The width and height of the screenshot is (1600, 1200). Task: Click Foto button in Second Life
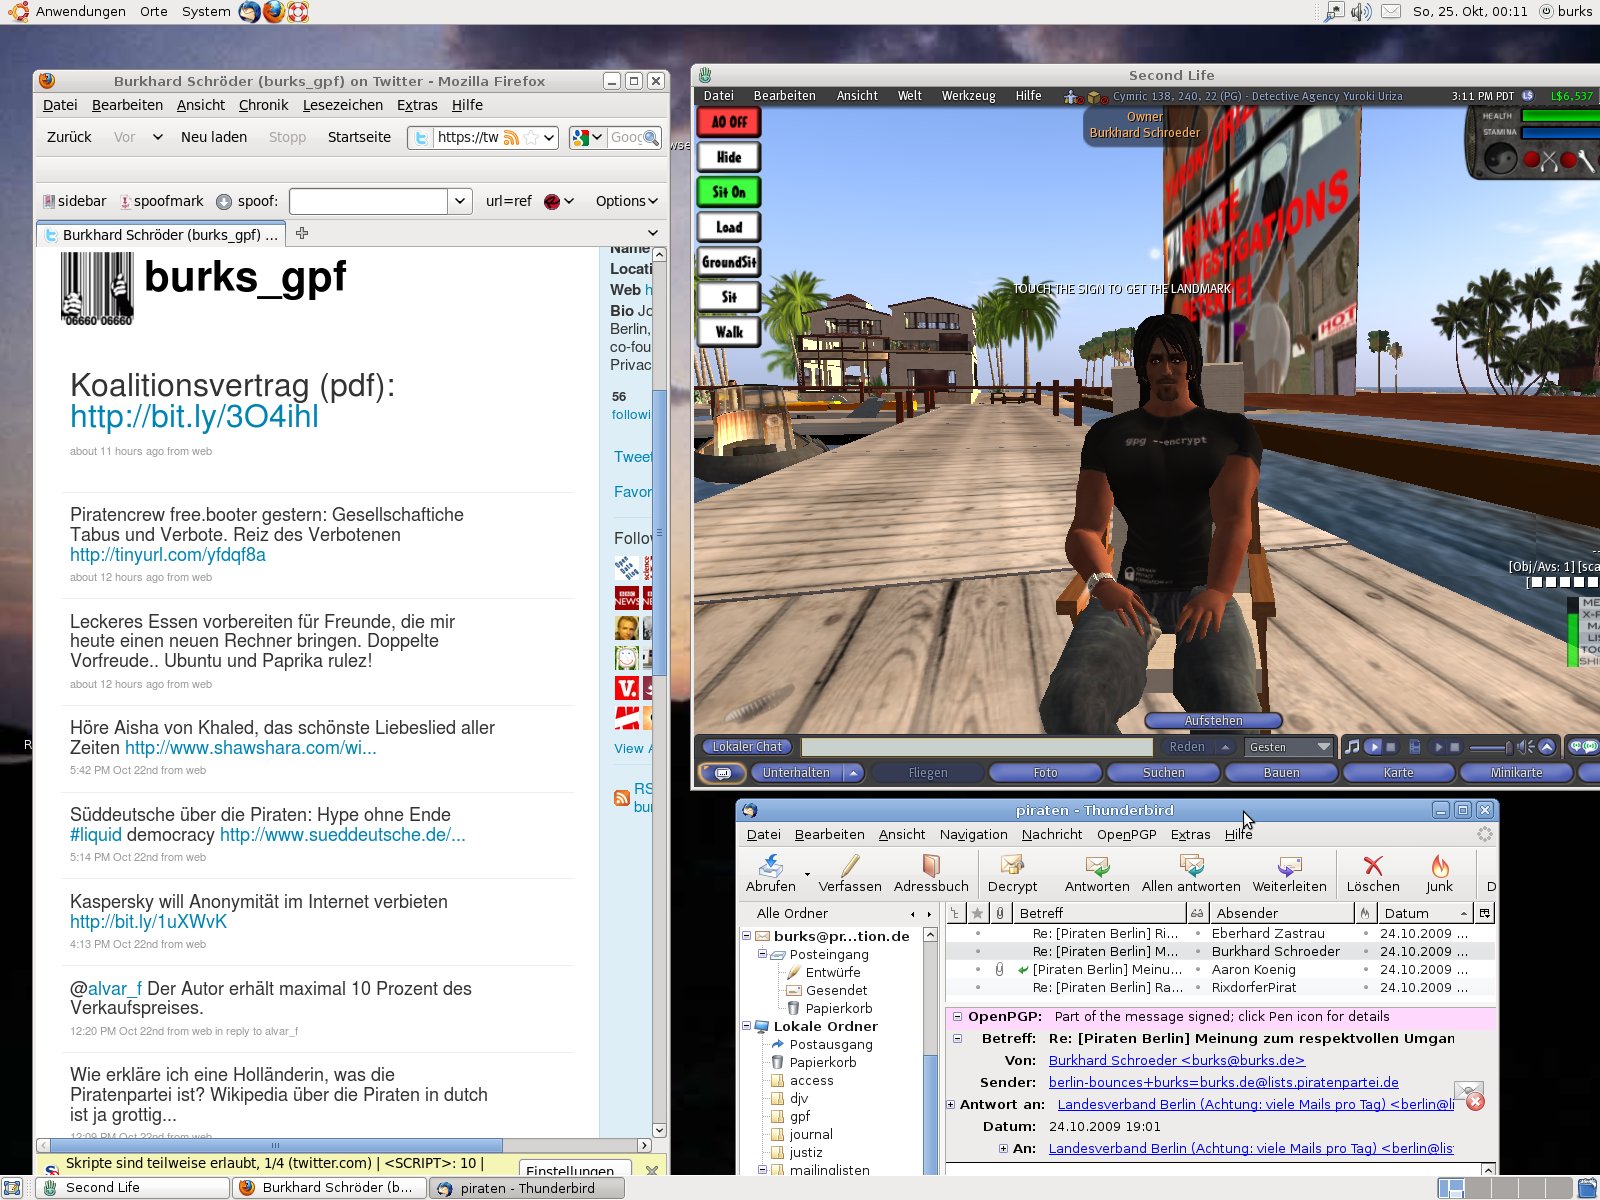tap(1045, 773)
